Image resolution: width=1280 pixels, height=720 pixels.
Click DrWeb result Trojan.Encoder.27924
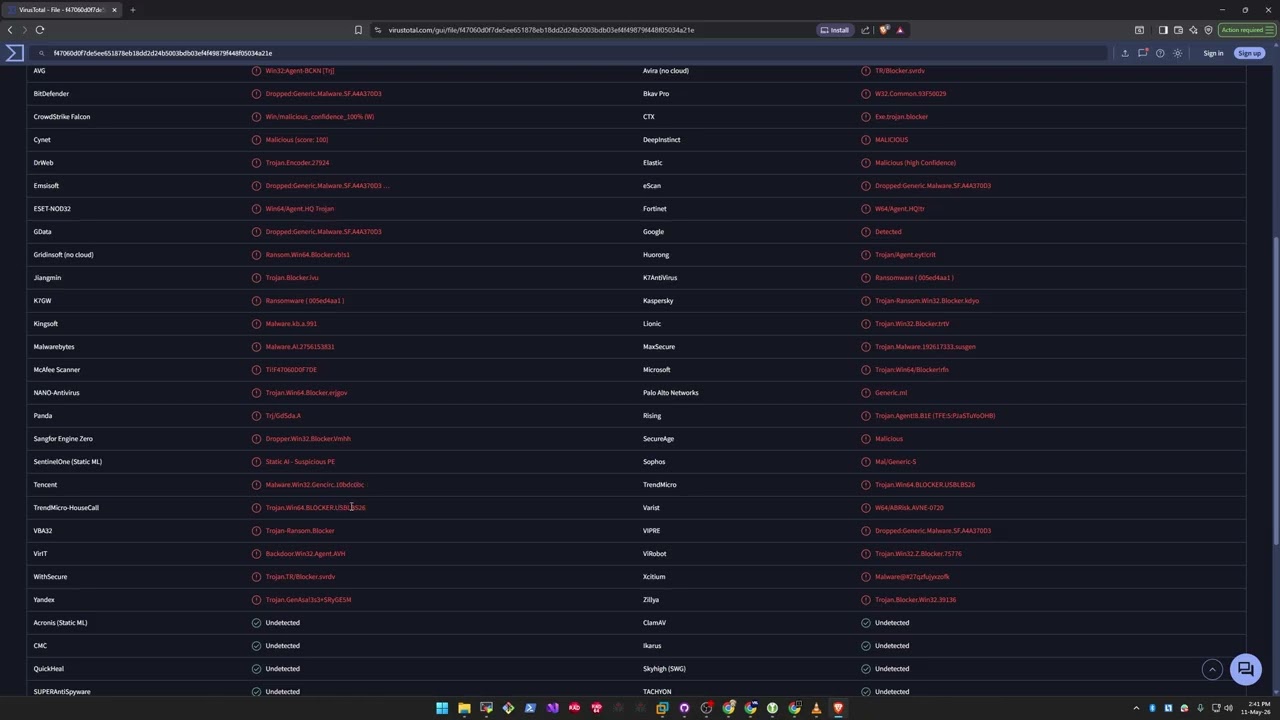coord(297,163)
